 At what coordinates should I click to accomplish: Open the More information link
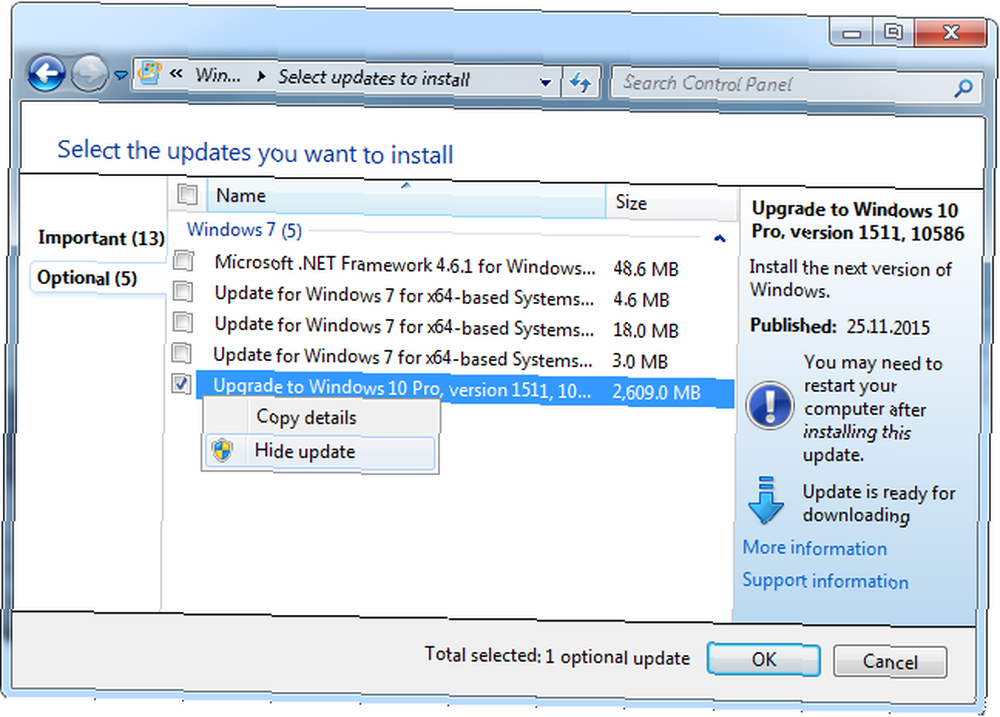click(814, 548)
